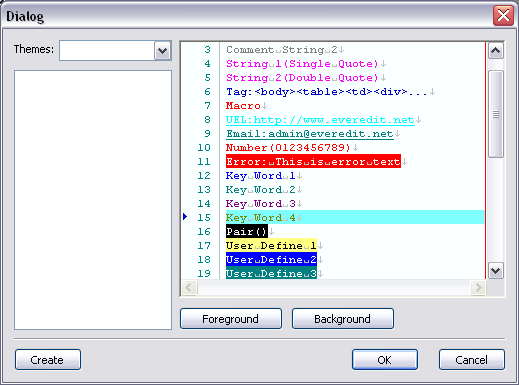Click the Themes combo box field
This screenshot has height=385, width=519.
point(115,51)
